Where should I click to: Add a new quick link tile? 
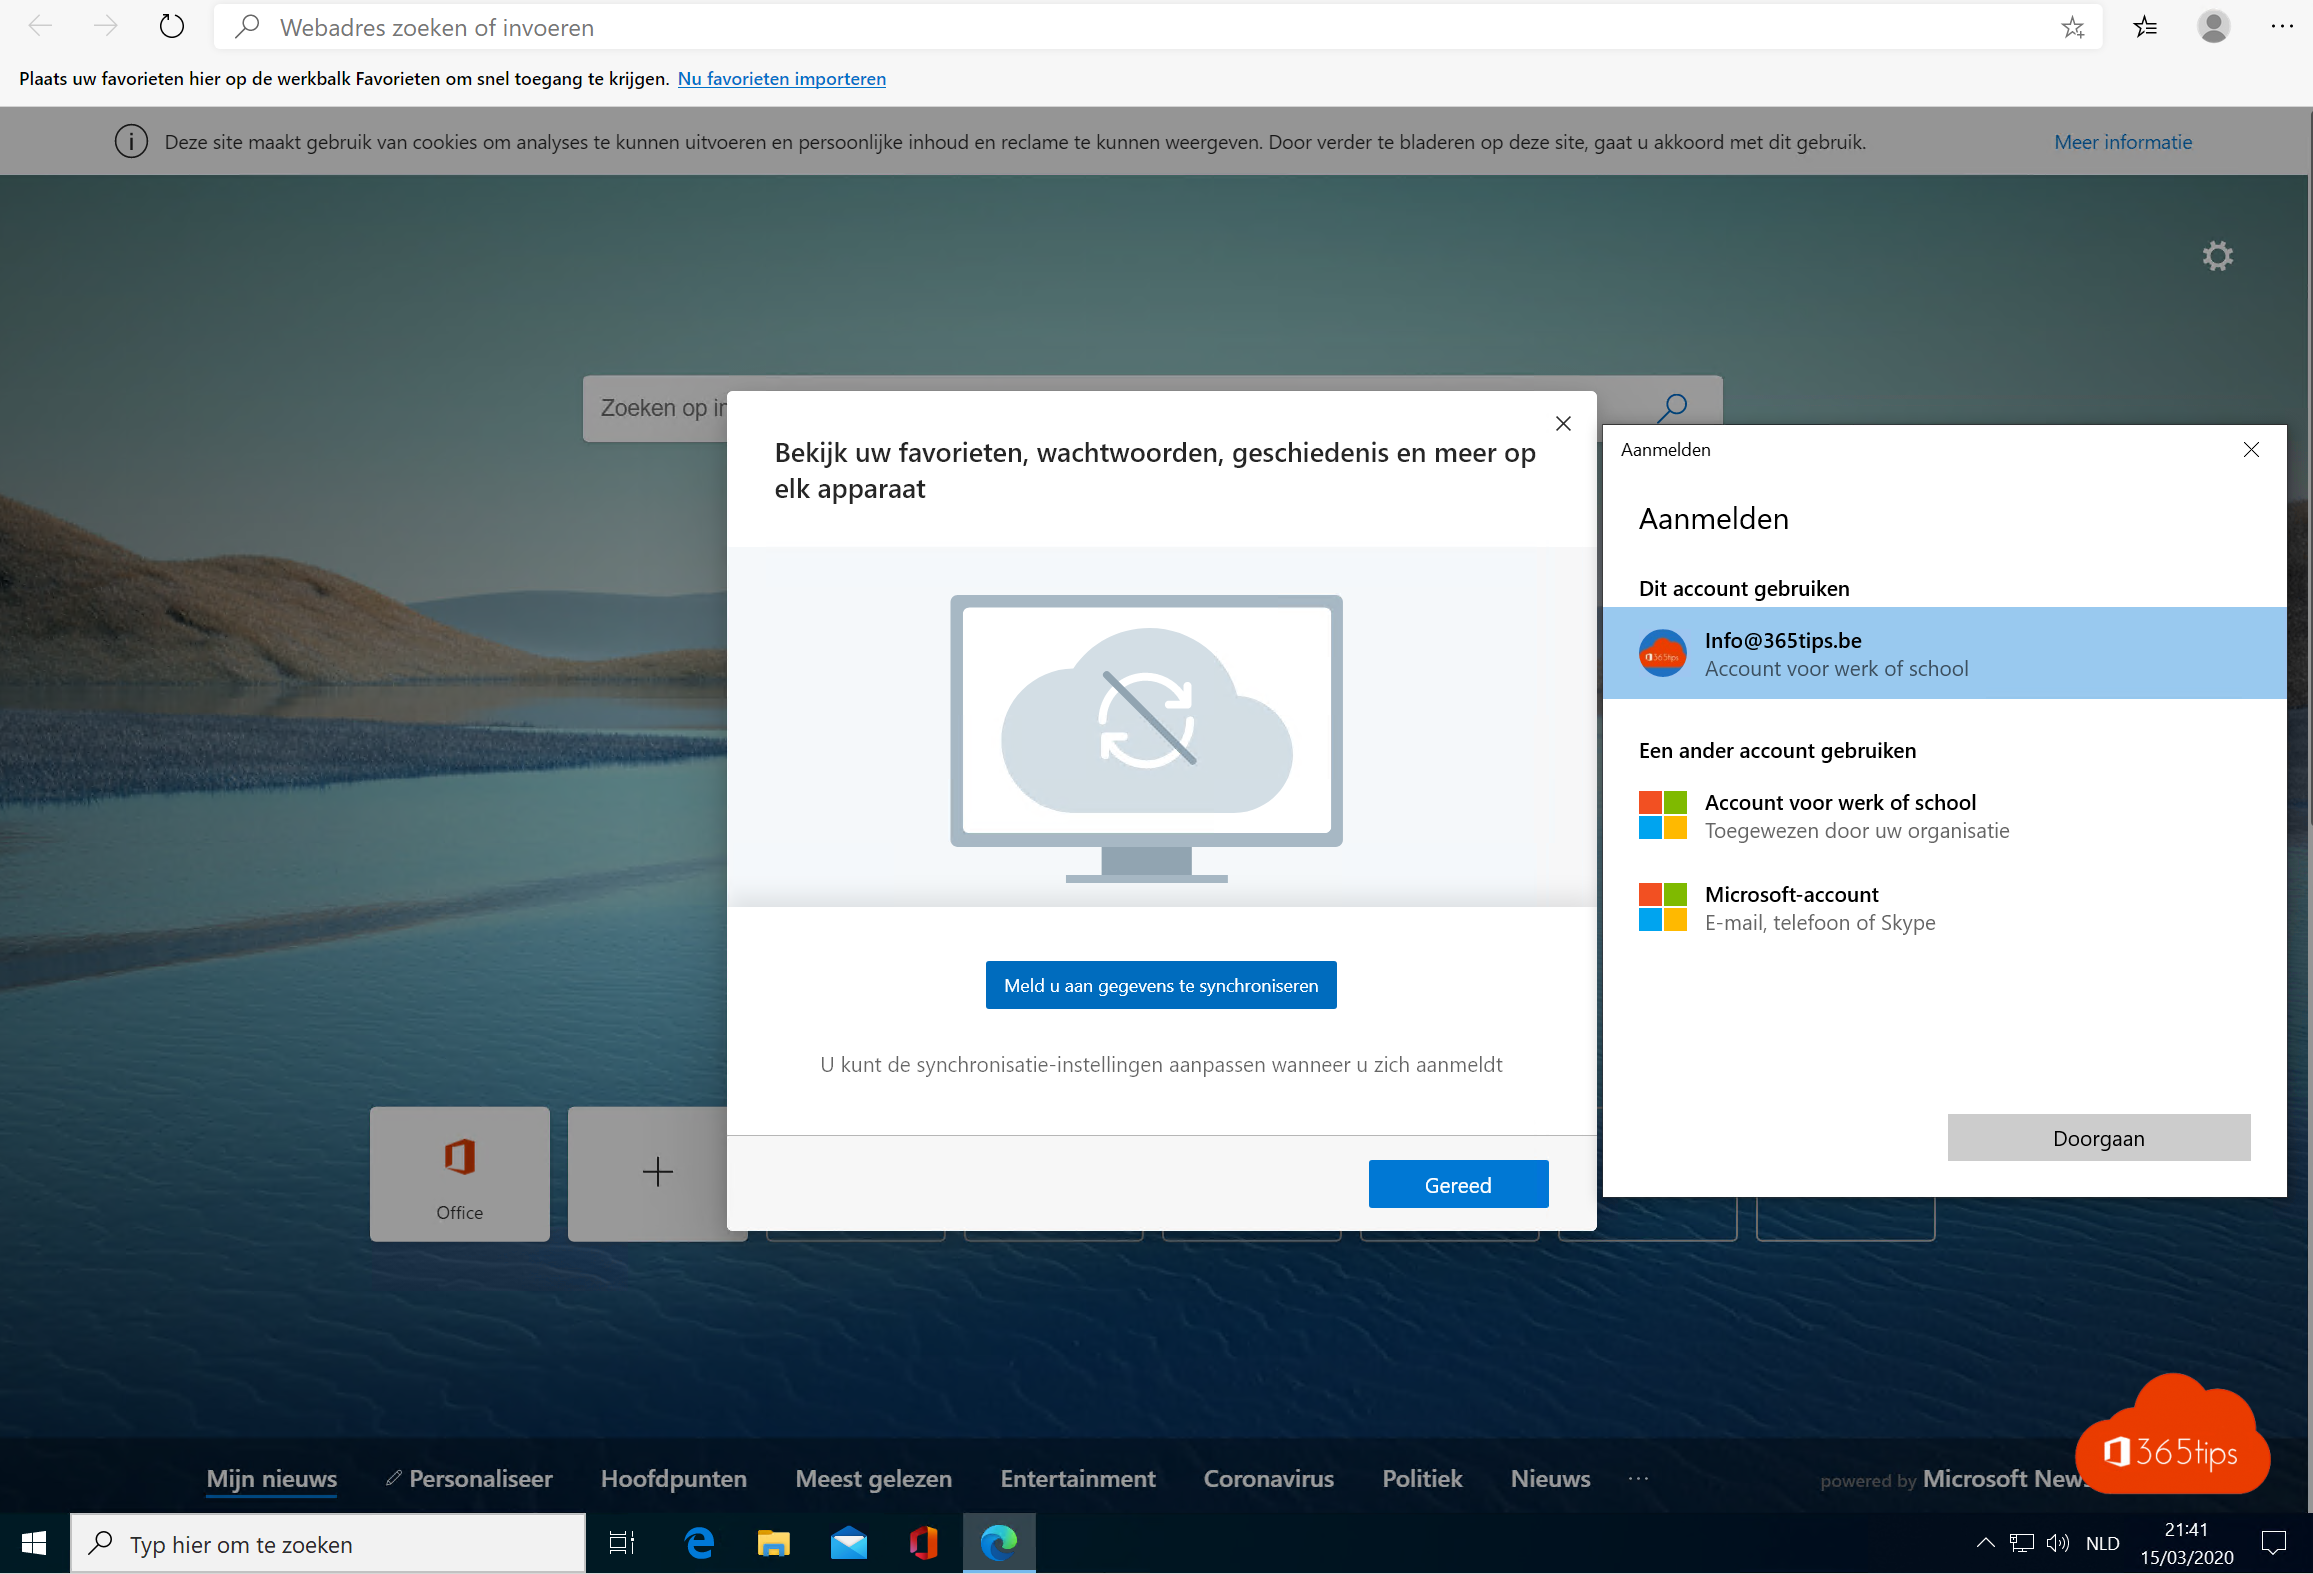point(657,1174)
